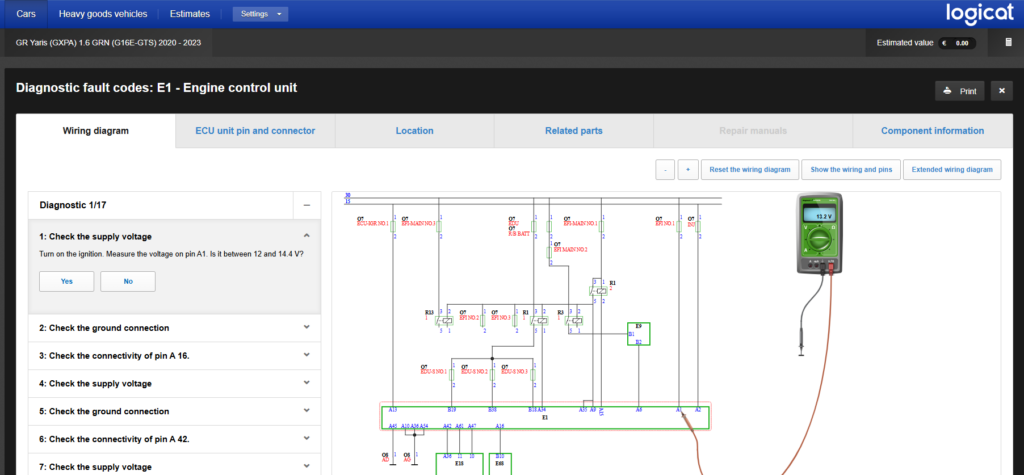Zoom out the wiring diagram with minus

point(665,169)
